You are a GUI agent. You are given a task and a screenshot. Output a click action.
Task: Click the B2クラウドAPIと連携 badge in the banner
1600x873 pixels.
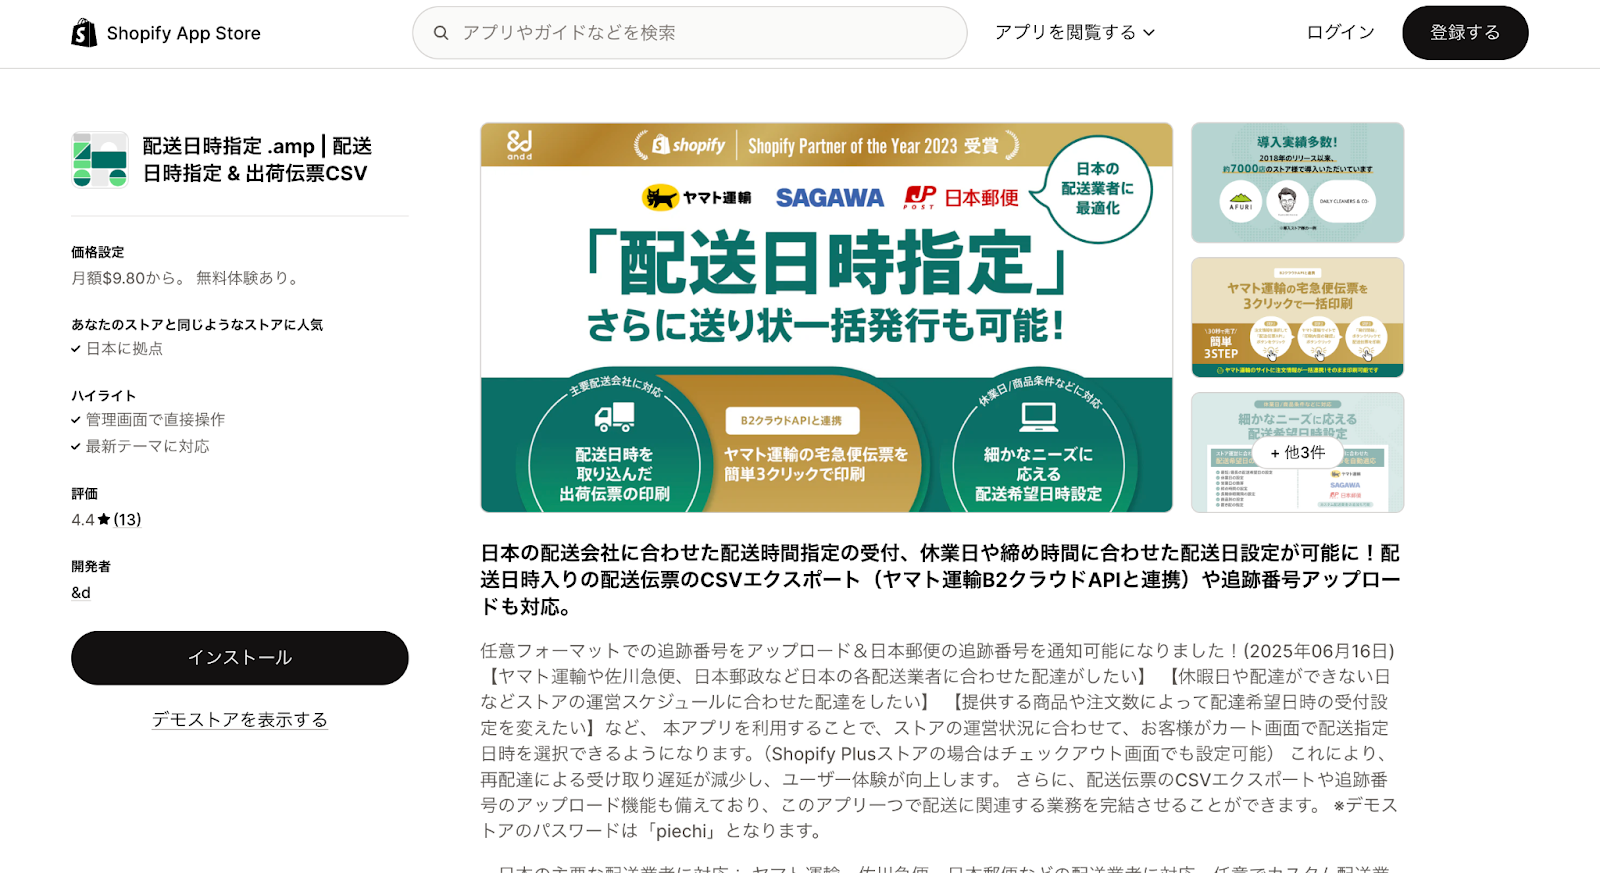tap(792, 421)
